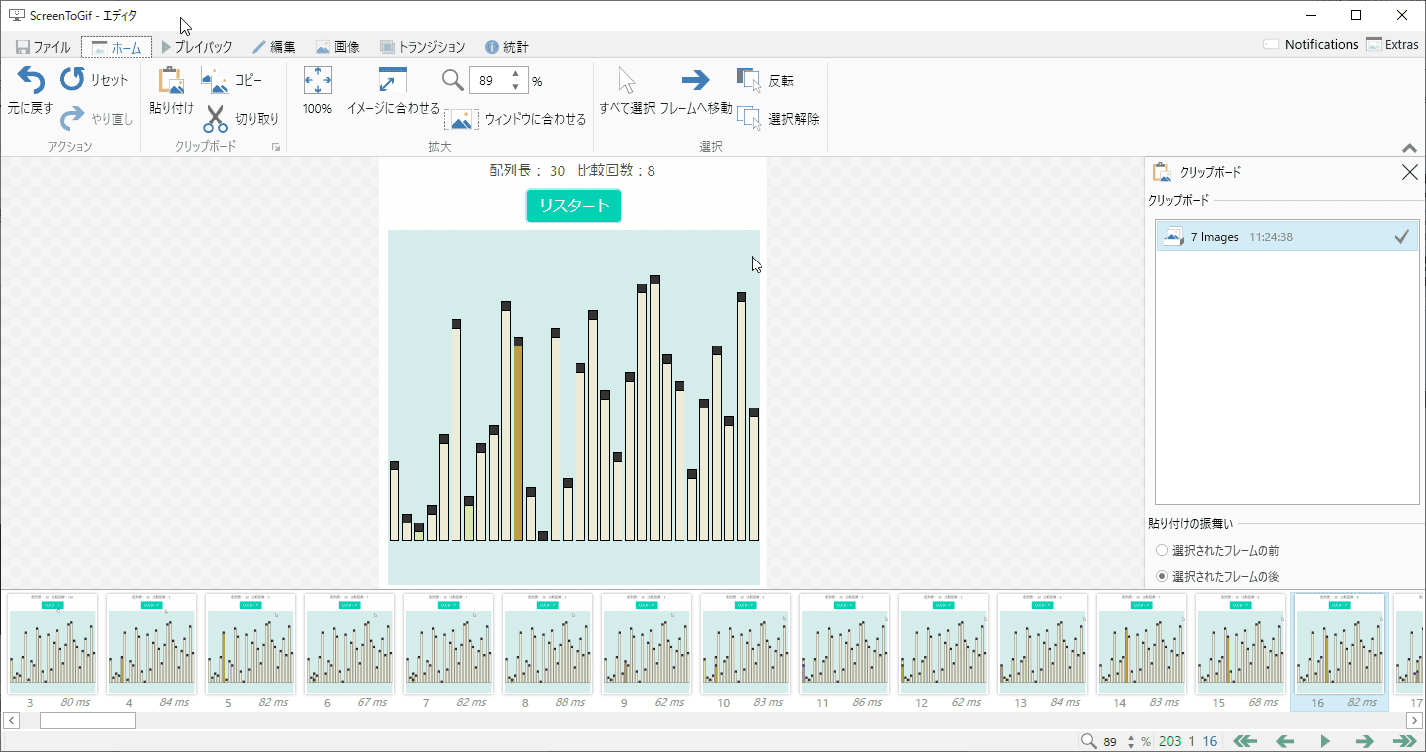Choose 選択されたフレームの後 paste option
The height and width of the screenshot is (752, 1426).
pos(1217,576)
